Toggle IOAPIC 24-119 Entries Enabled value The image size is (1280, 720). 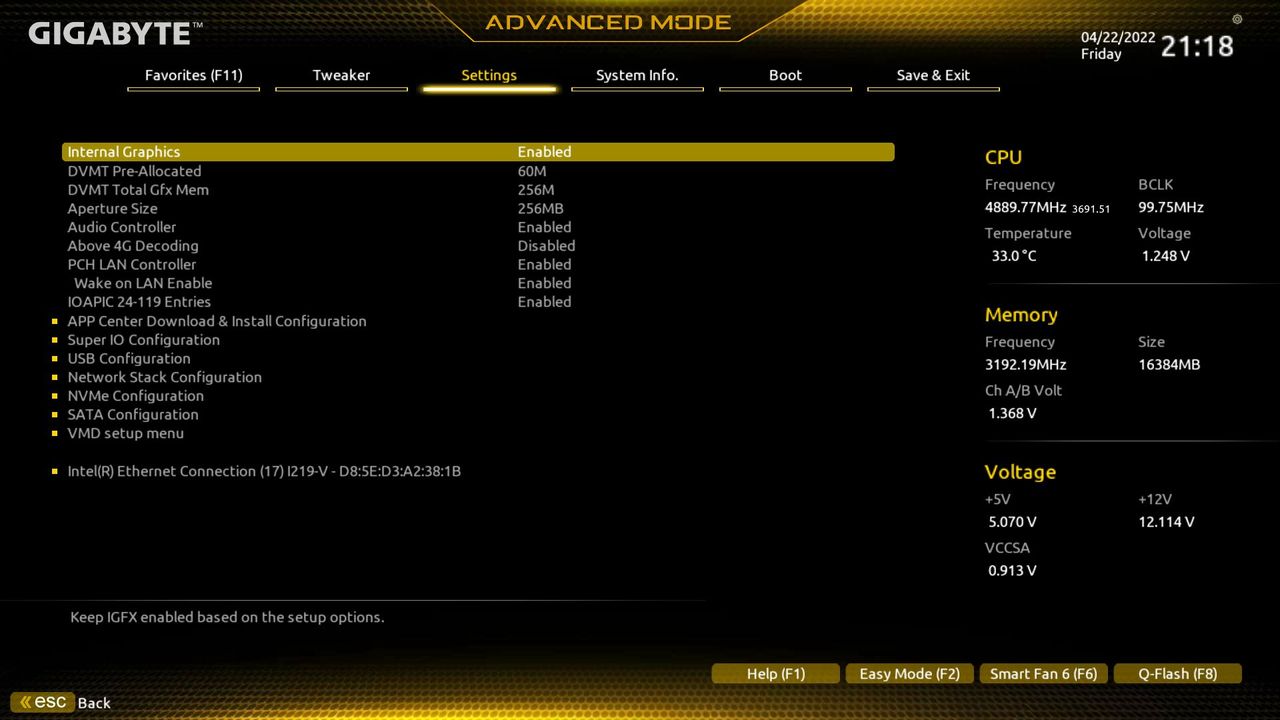(x=544, y=302)
